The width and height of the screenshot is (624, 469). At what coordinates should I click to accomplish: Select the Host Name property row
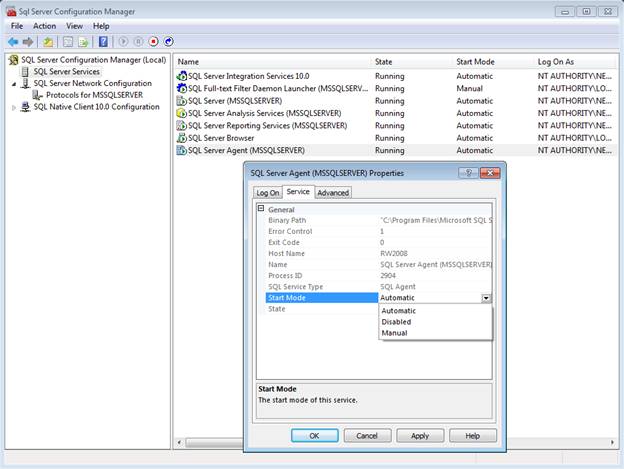(378, 253)
